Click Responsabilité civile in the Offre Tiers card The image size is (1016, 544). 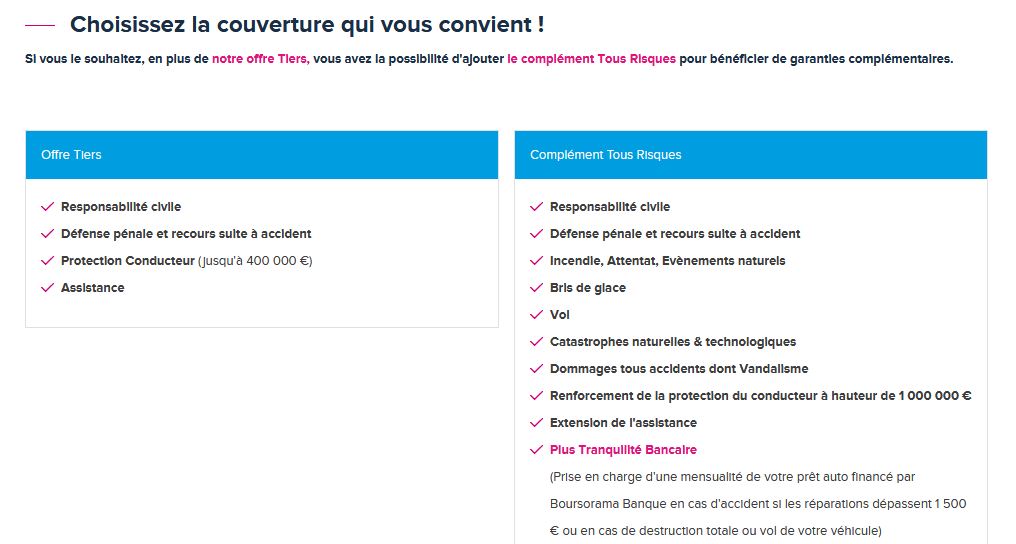pos(121,207)
